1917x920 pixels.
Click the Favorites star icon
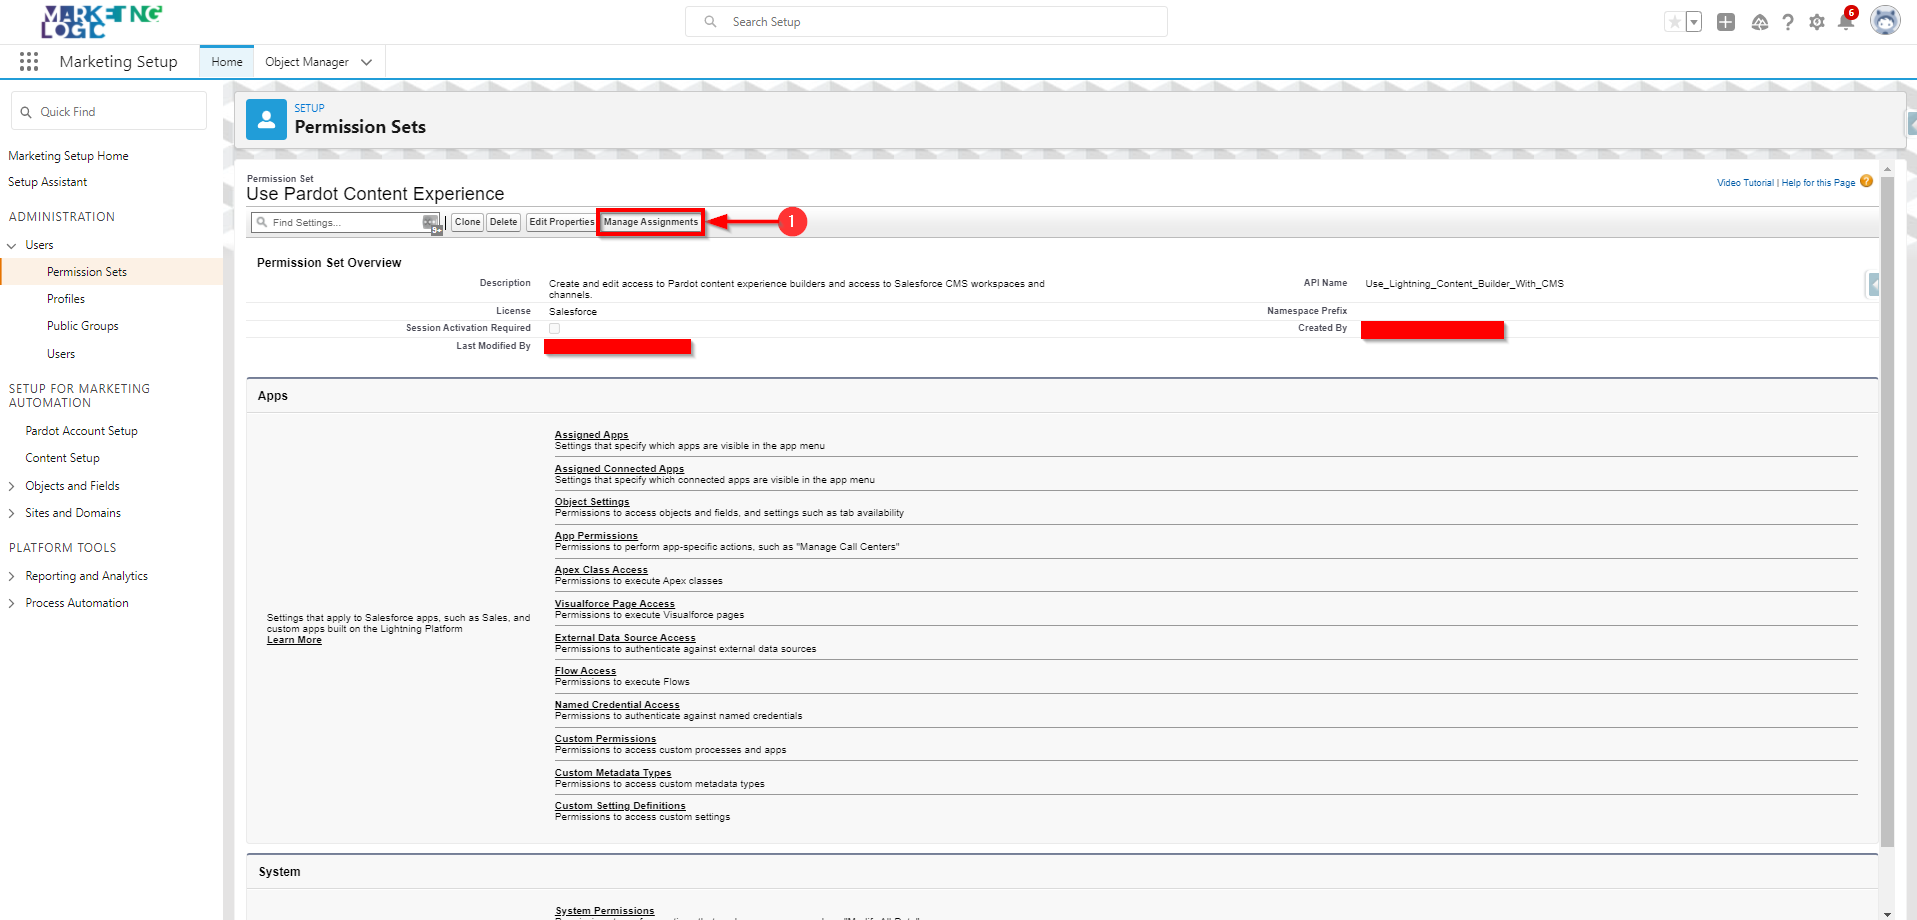(x=1674, y=22)
